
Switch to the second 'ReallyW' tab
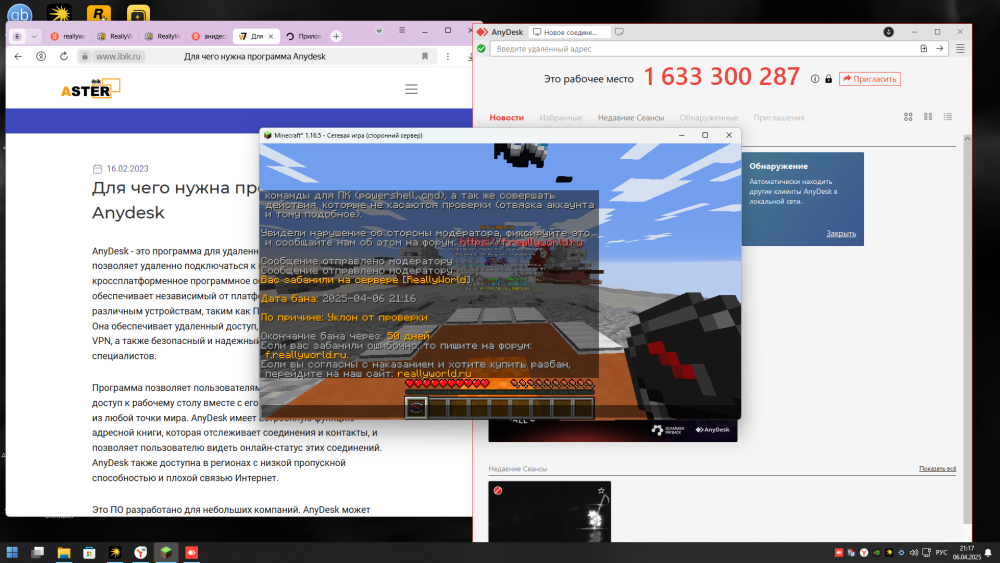[115, 36]
